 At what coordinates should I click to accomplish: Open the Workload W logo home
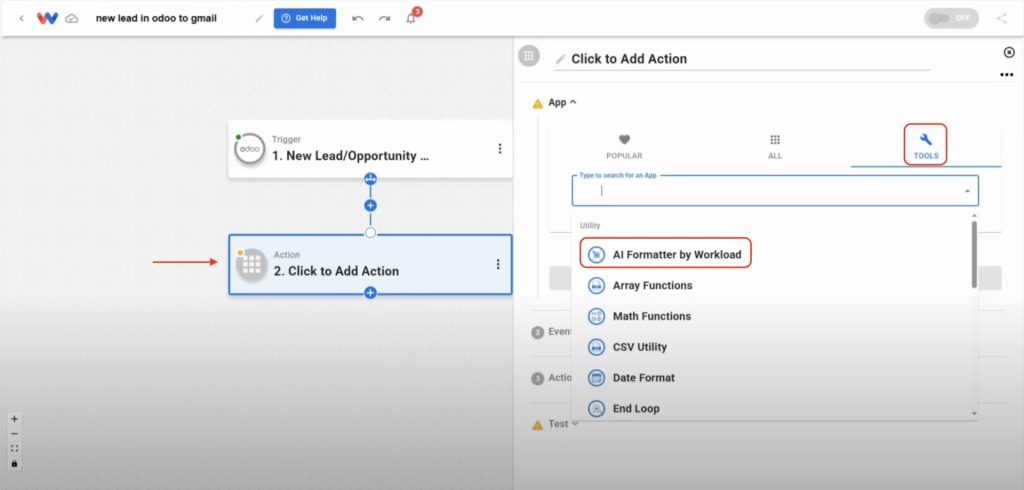click(x=47, y=18)
